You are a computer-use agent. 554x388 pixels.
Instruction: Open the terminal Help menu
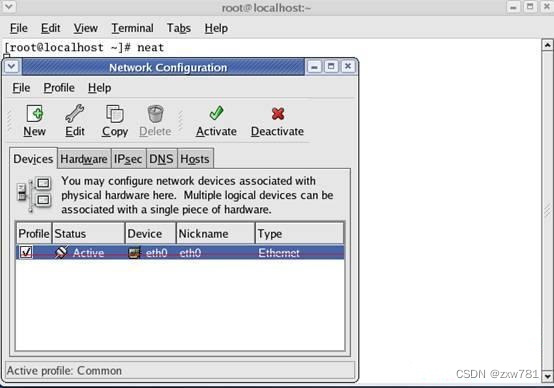tap(216, 28)
